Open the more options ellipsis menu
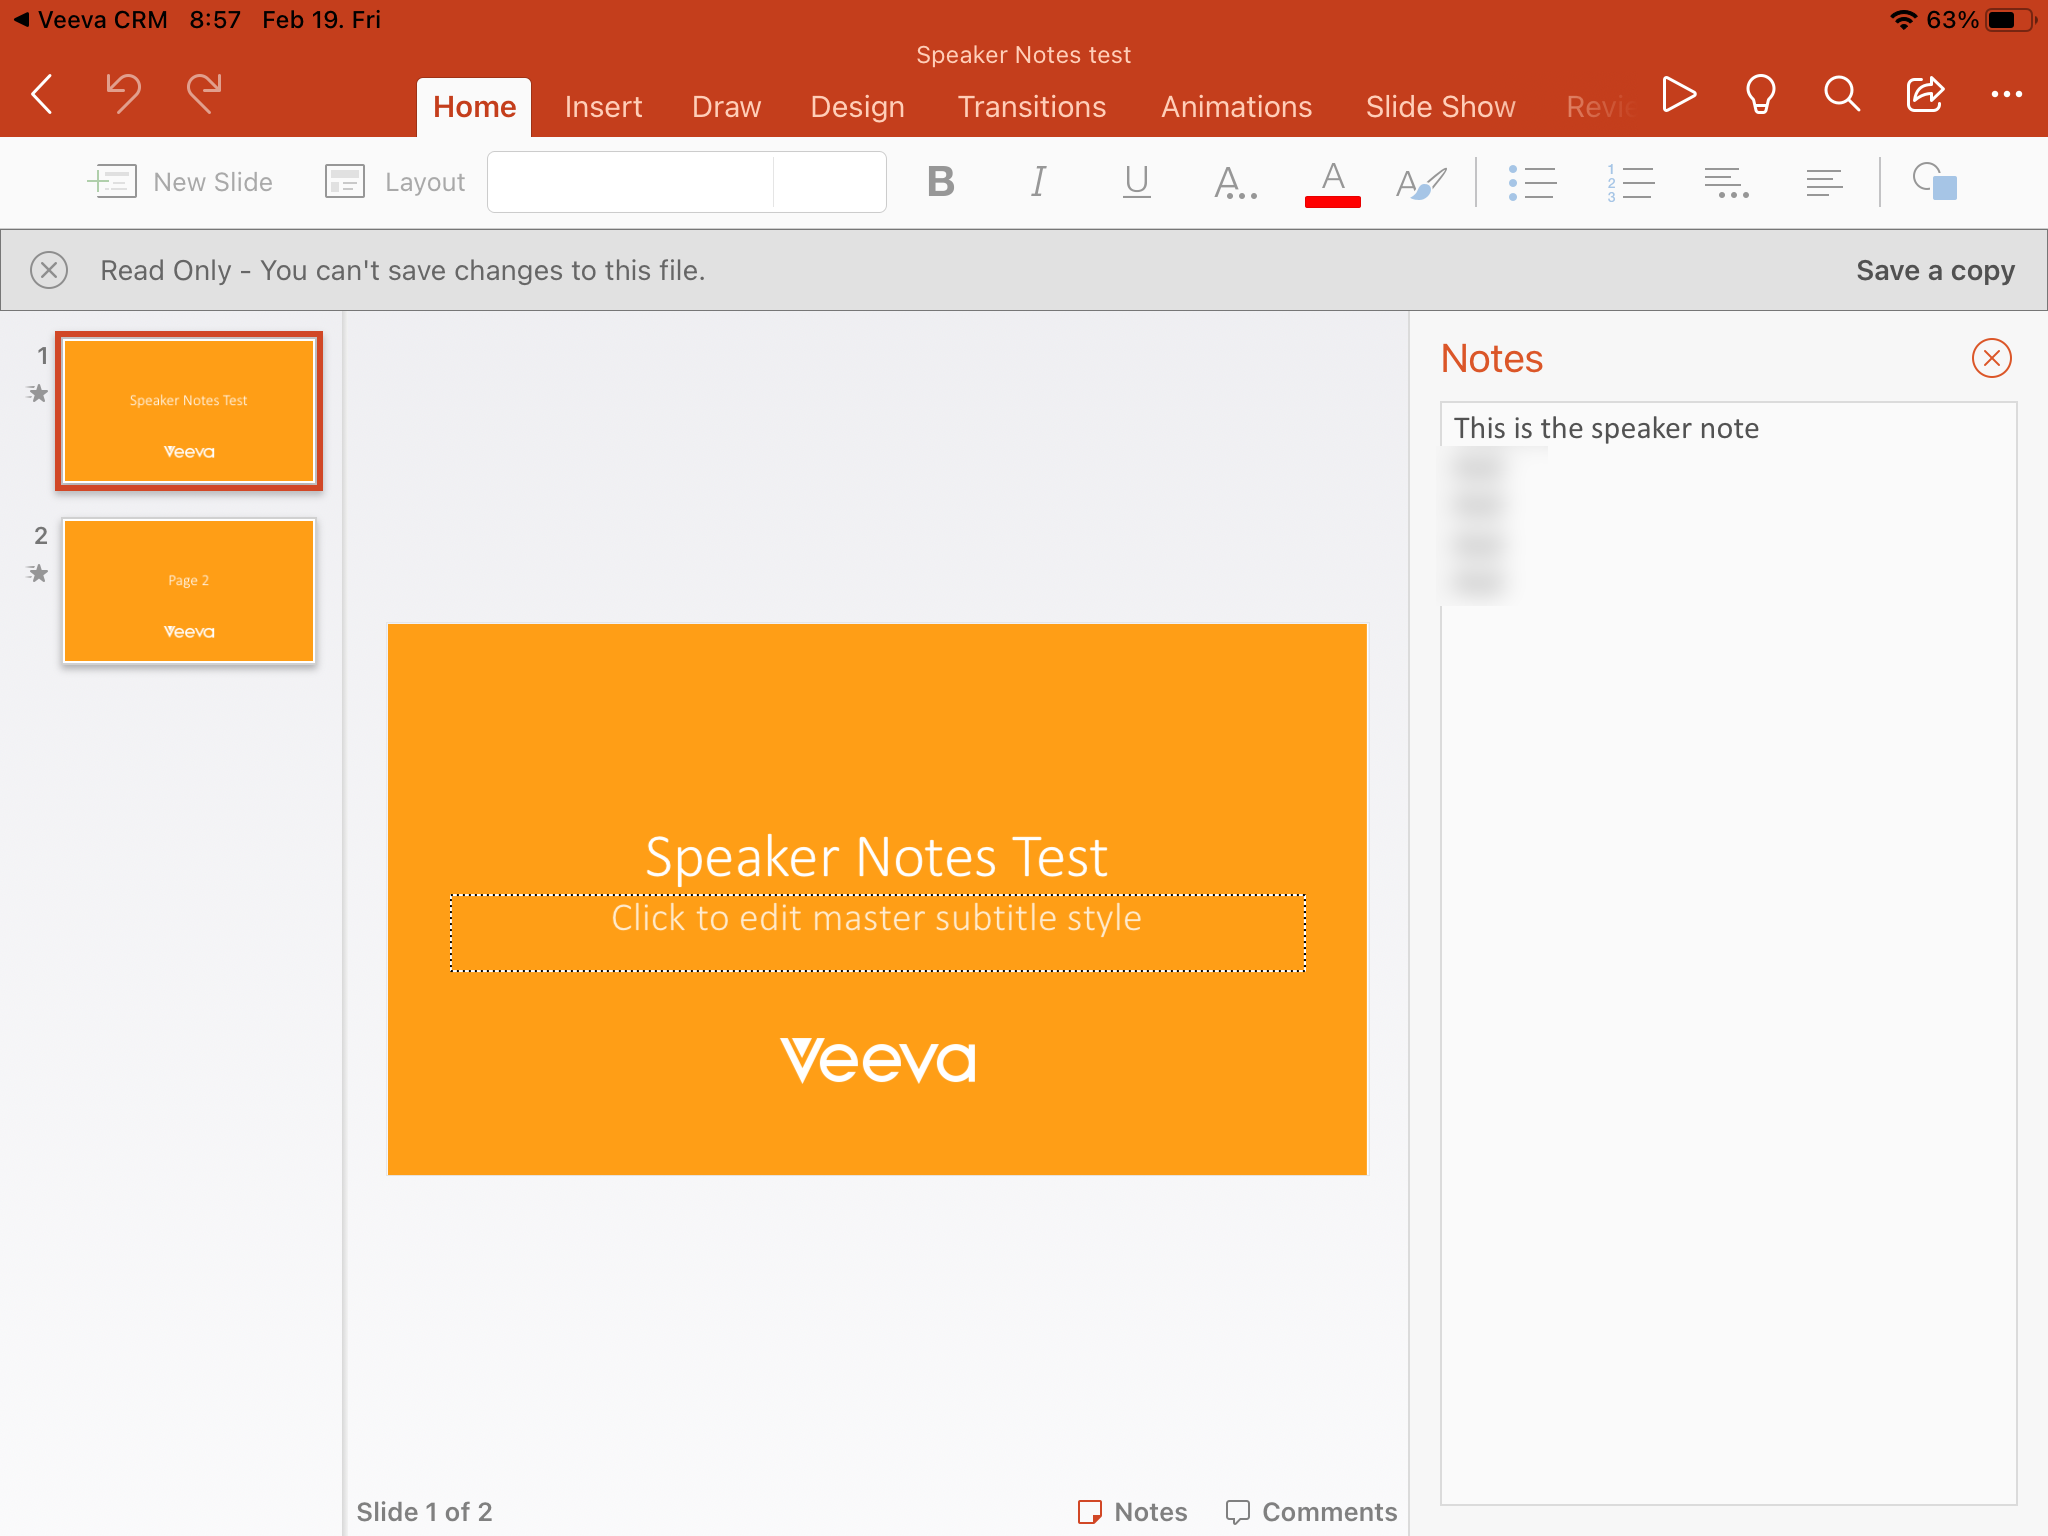 2006,95
